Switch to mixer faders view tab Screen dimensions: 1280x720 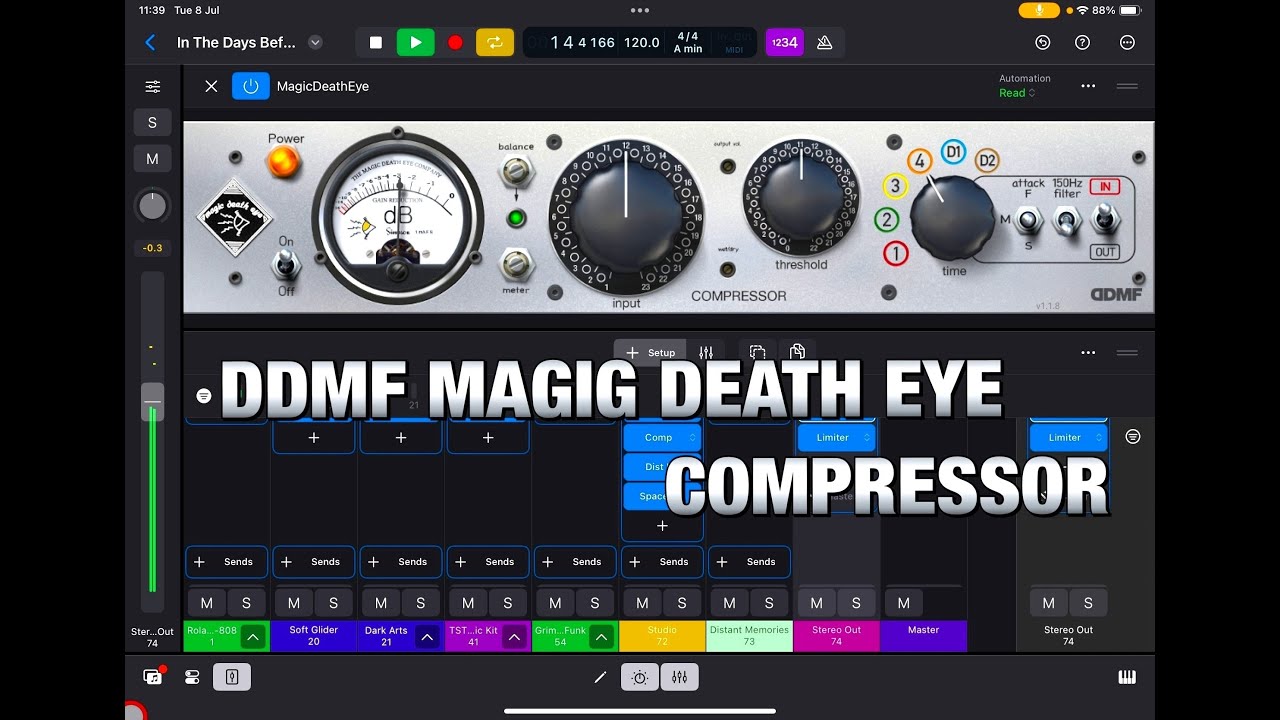pyautogui.click(x=706, y=352)
